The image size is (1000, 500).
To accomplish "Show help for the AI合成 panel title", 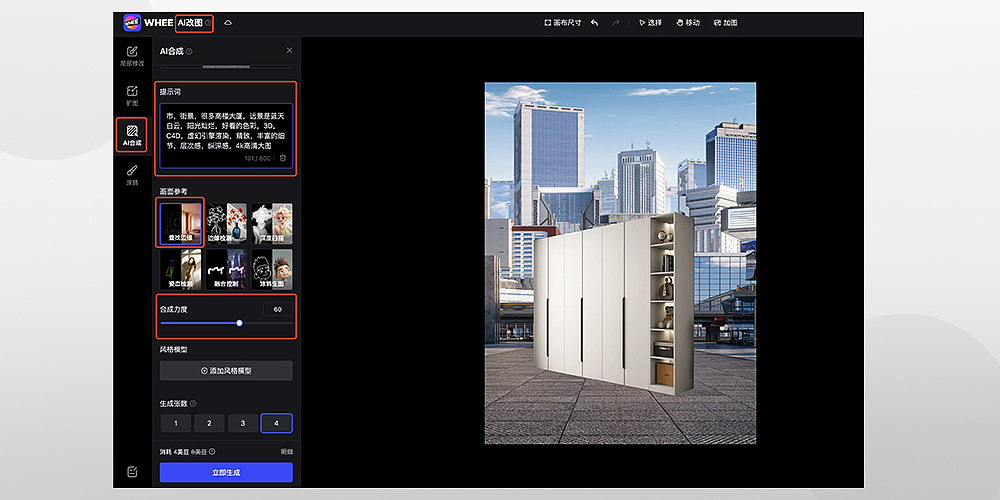I will [189, 52].
